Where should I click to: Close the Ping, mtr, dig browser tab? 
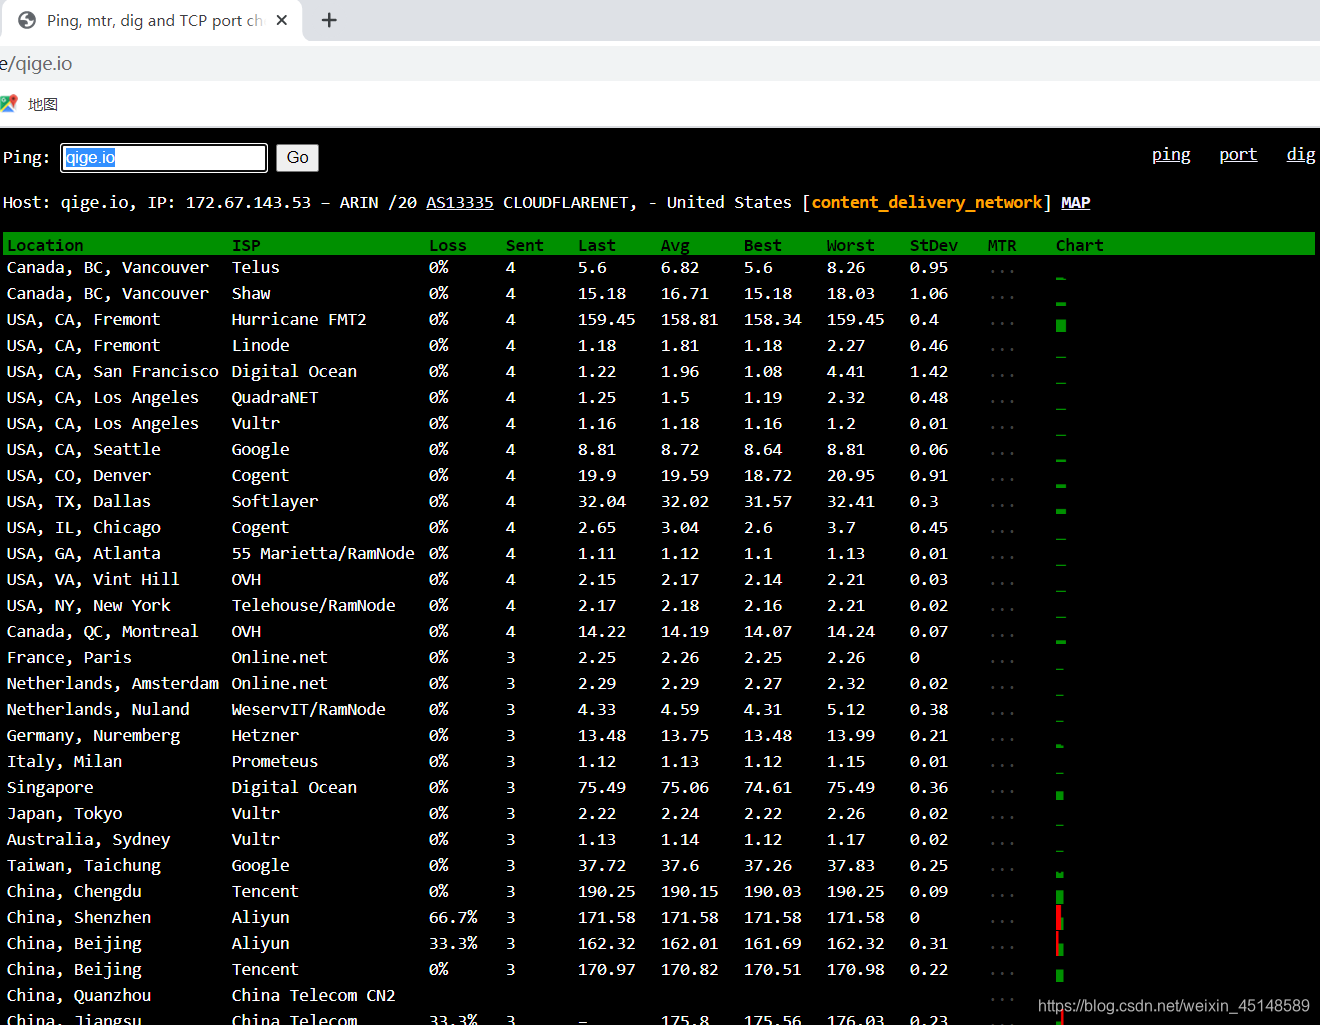coord(282,20)
